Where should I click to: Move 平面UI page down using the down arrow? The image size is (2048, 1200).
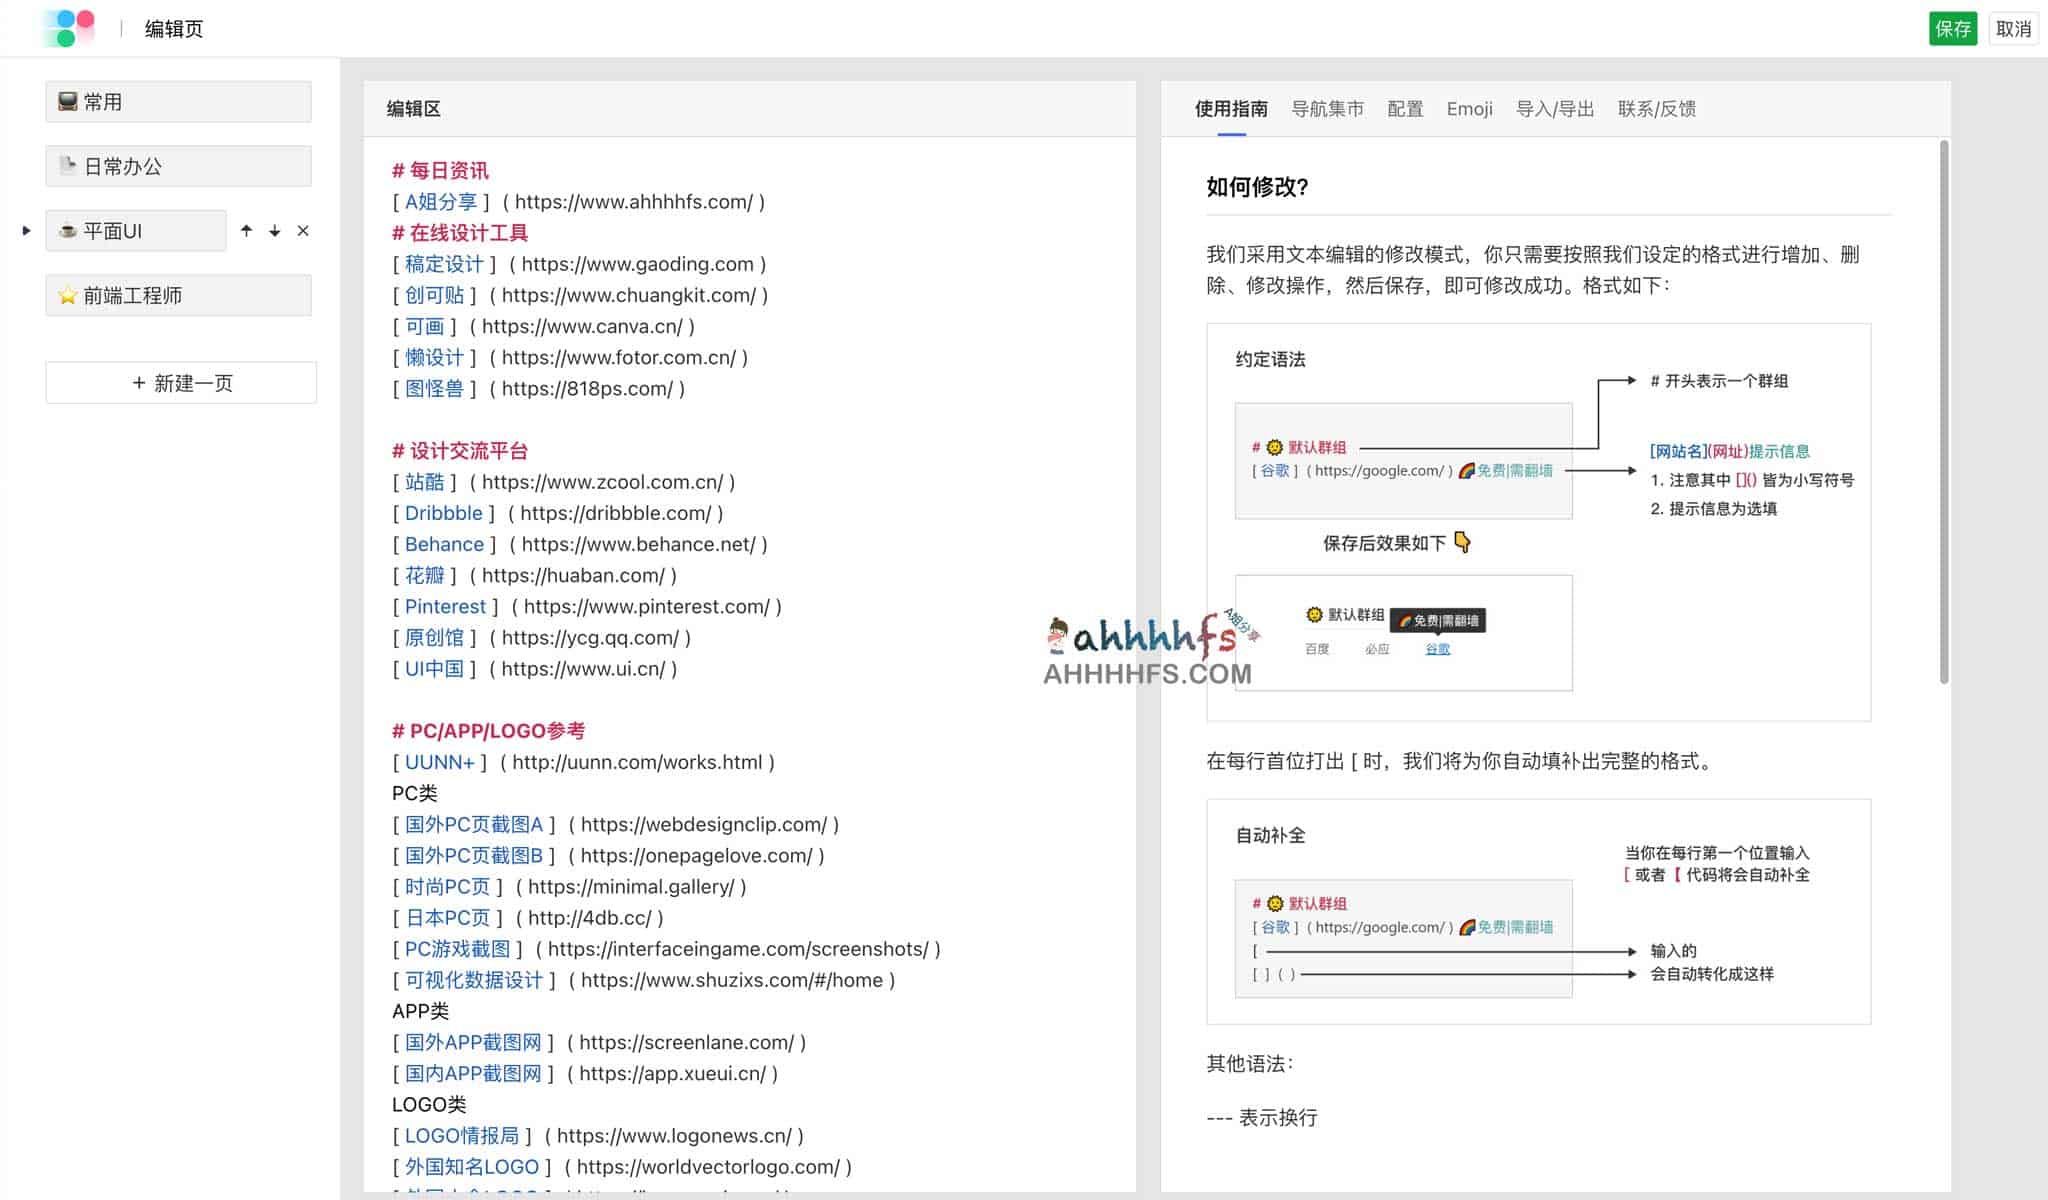pyautogui.click(x=273, y=230)
